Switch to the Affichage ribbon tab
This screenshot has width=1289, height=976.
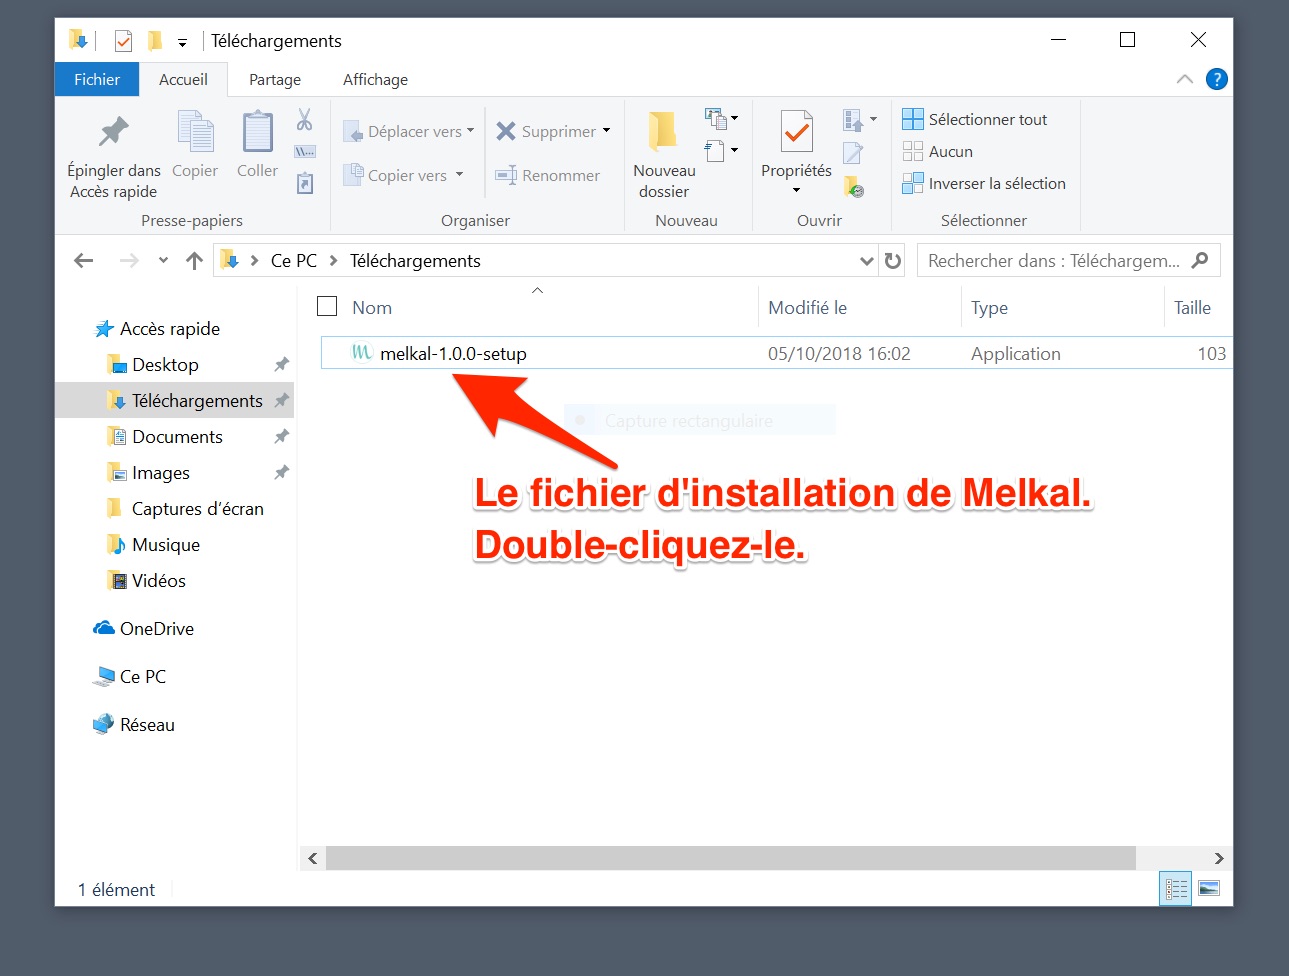(x=375, y=79)
